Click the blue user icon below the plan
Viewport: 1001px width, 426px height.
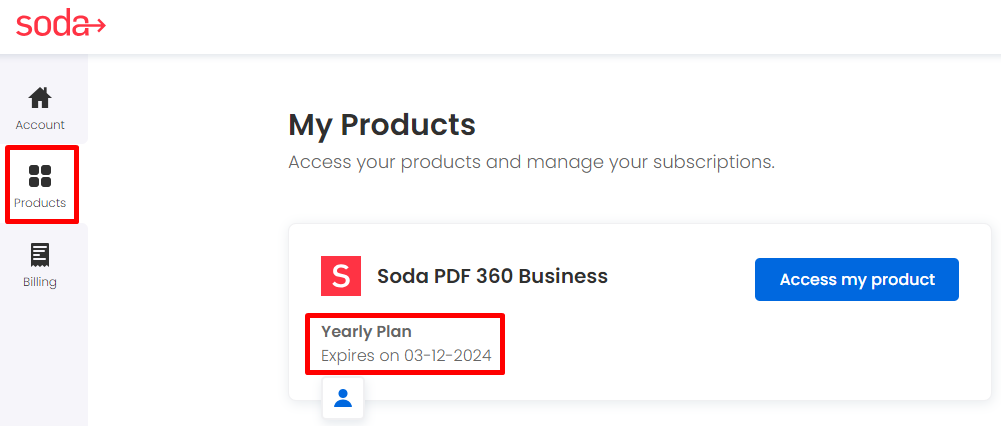pos(343,398)
